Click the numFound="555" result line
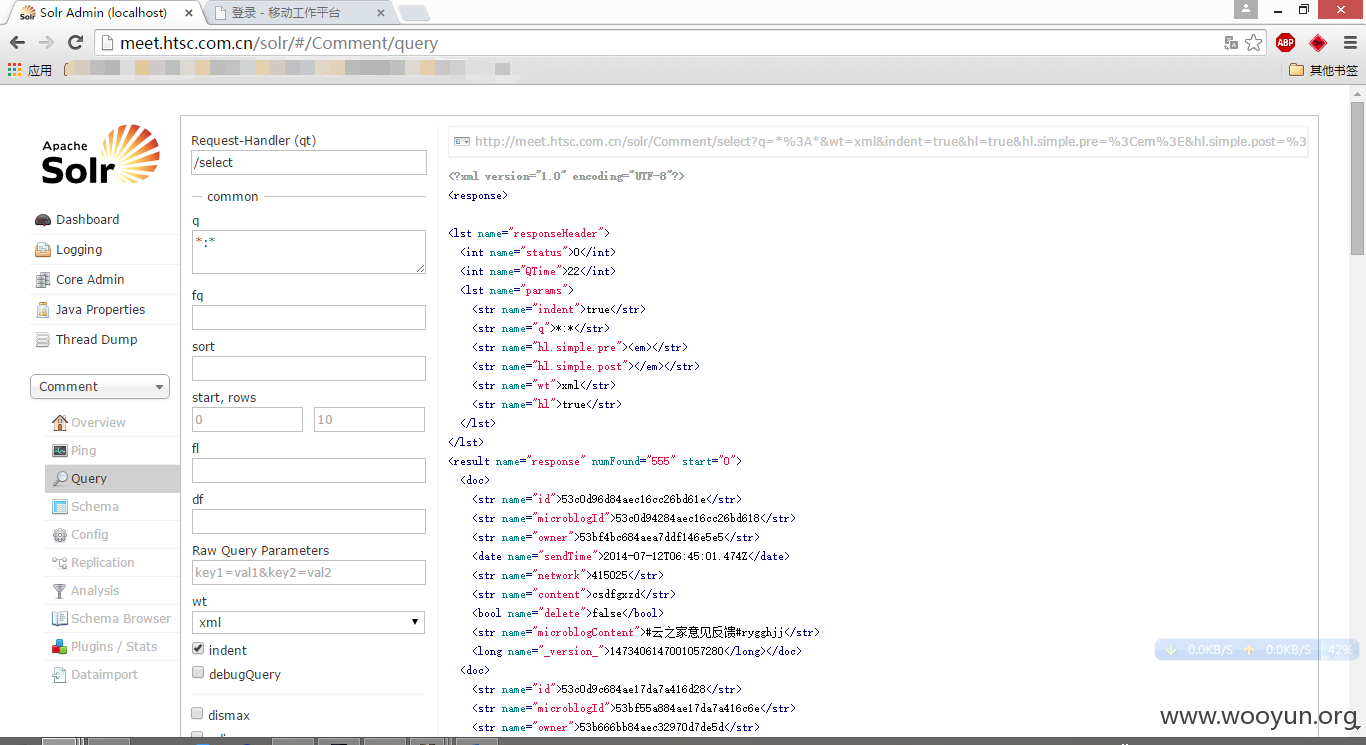This screenshot has width=1366, height=745. [595, 461]
